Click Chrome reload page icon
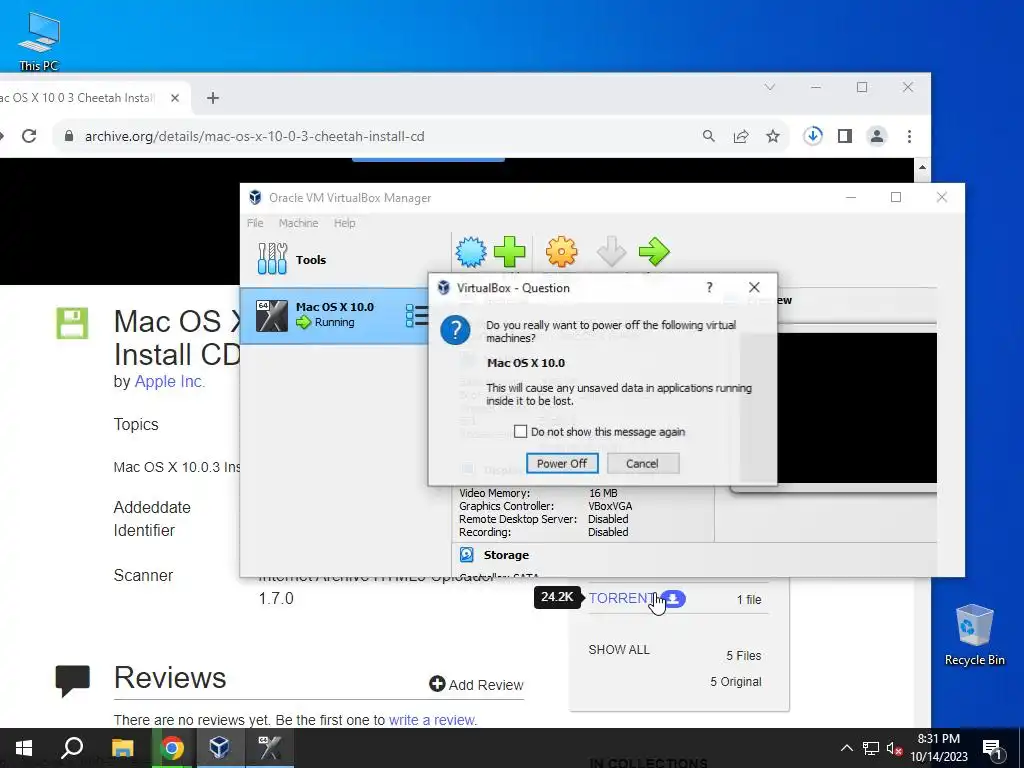 [x=29, y=136]
